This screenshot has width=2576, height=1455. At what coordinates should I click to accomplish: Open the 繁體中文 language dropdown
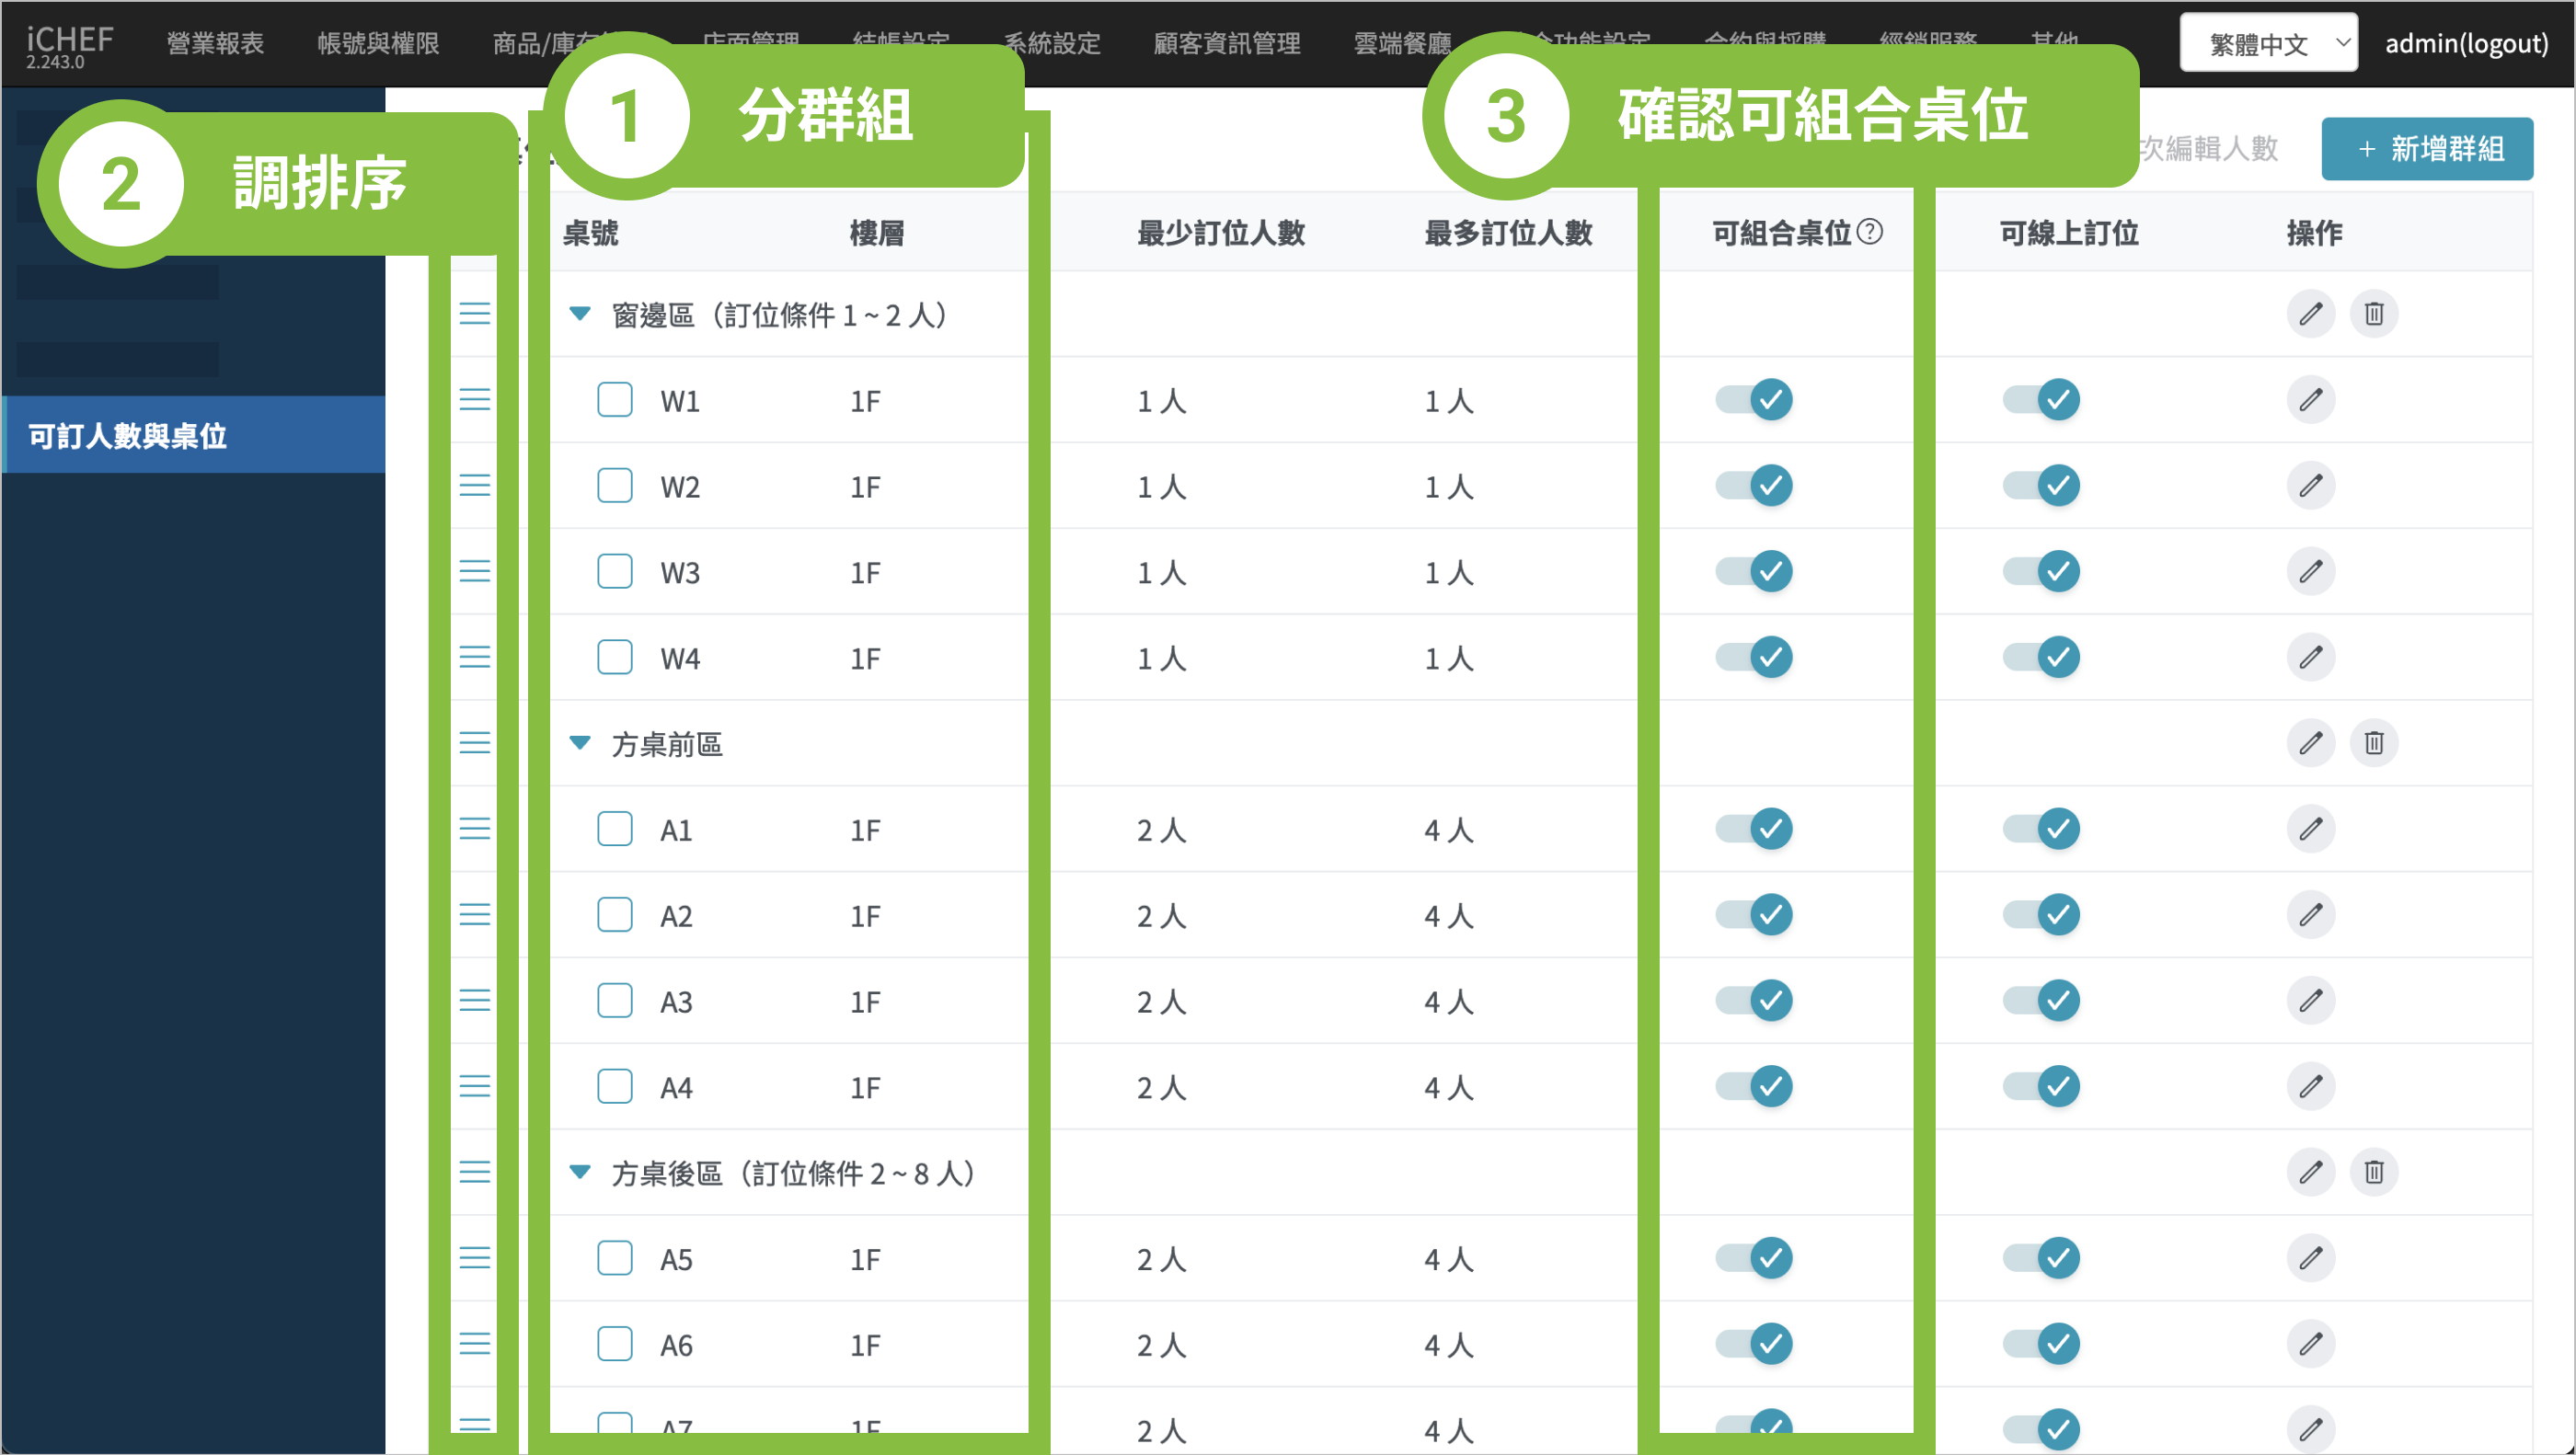click(x=2267, y=43)
